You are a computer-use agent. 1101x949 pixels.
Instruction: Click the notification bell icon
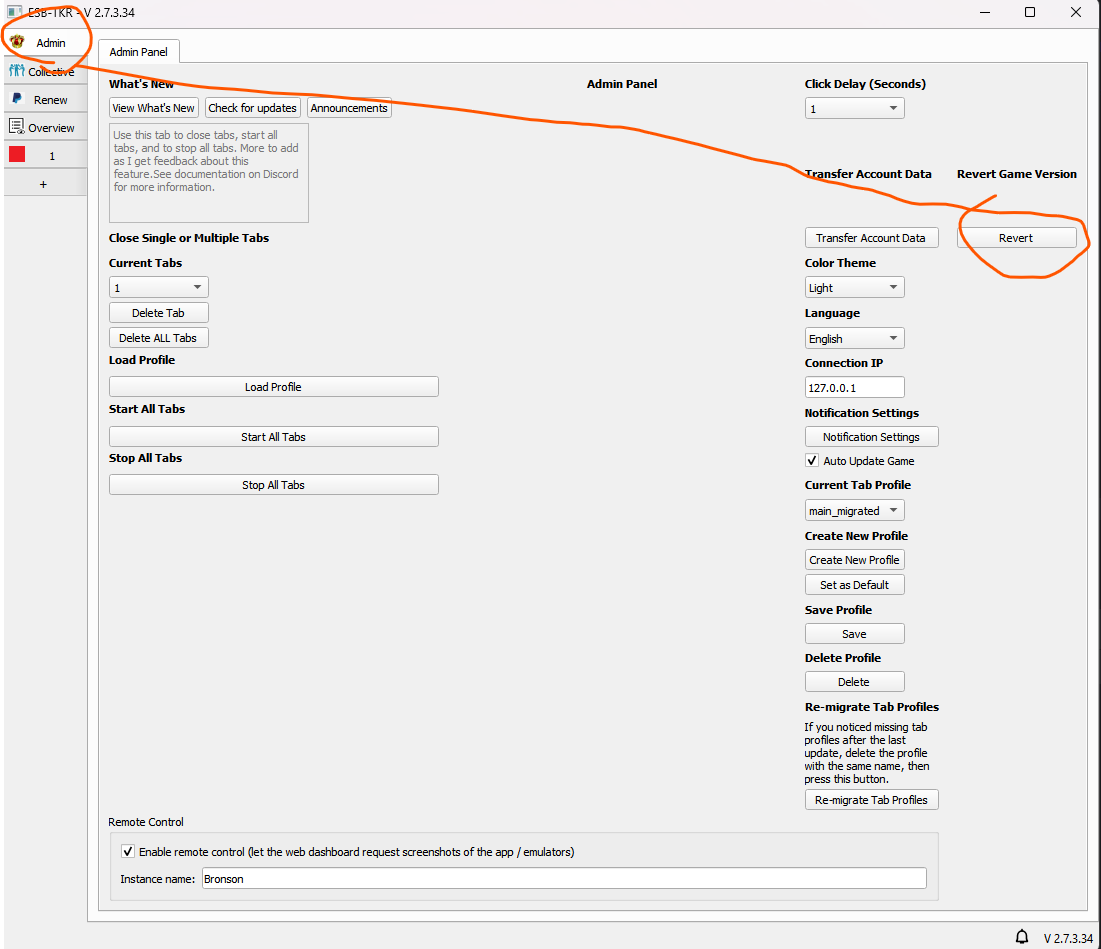point(1022,937)
